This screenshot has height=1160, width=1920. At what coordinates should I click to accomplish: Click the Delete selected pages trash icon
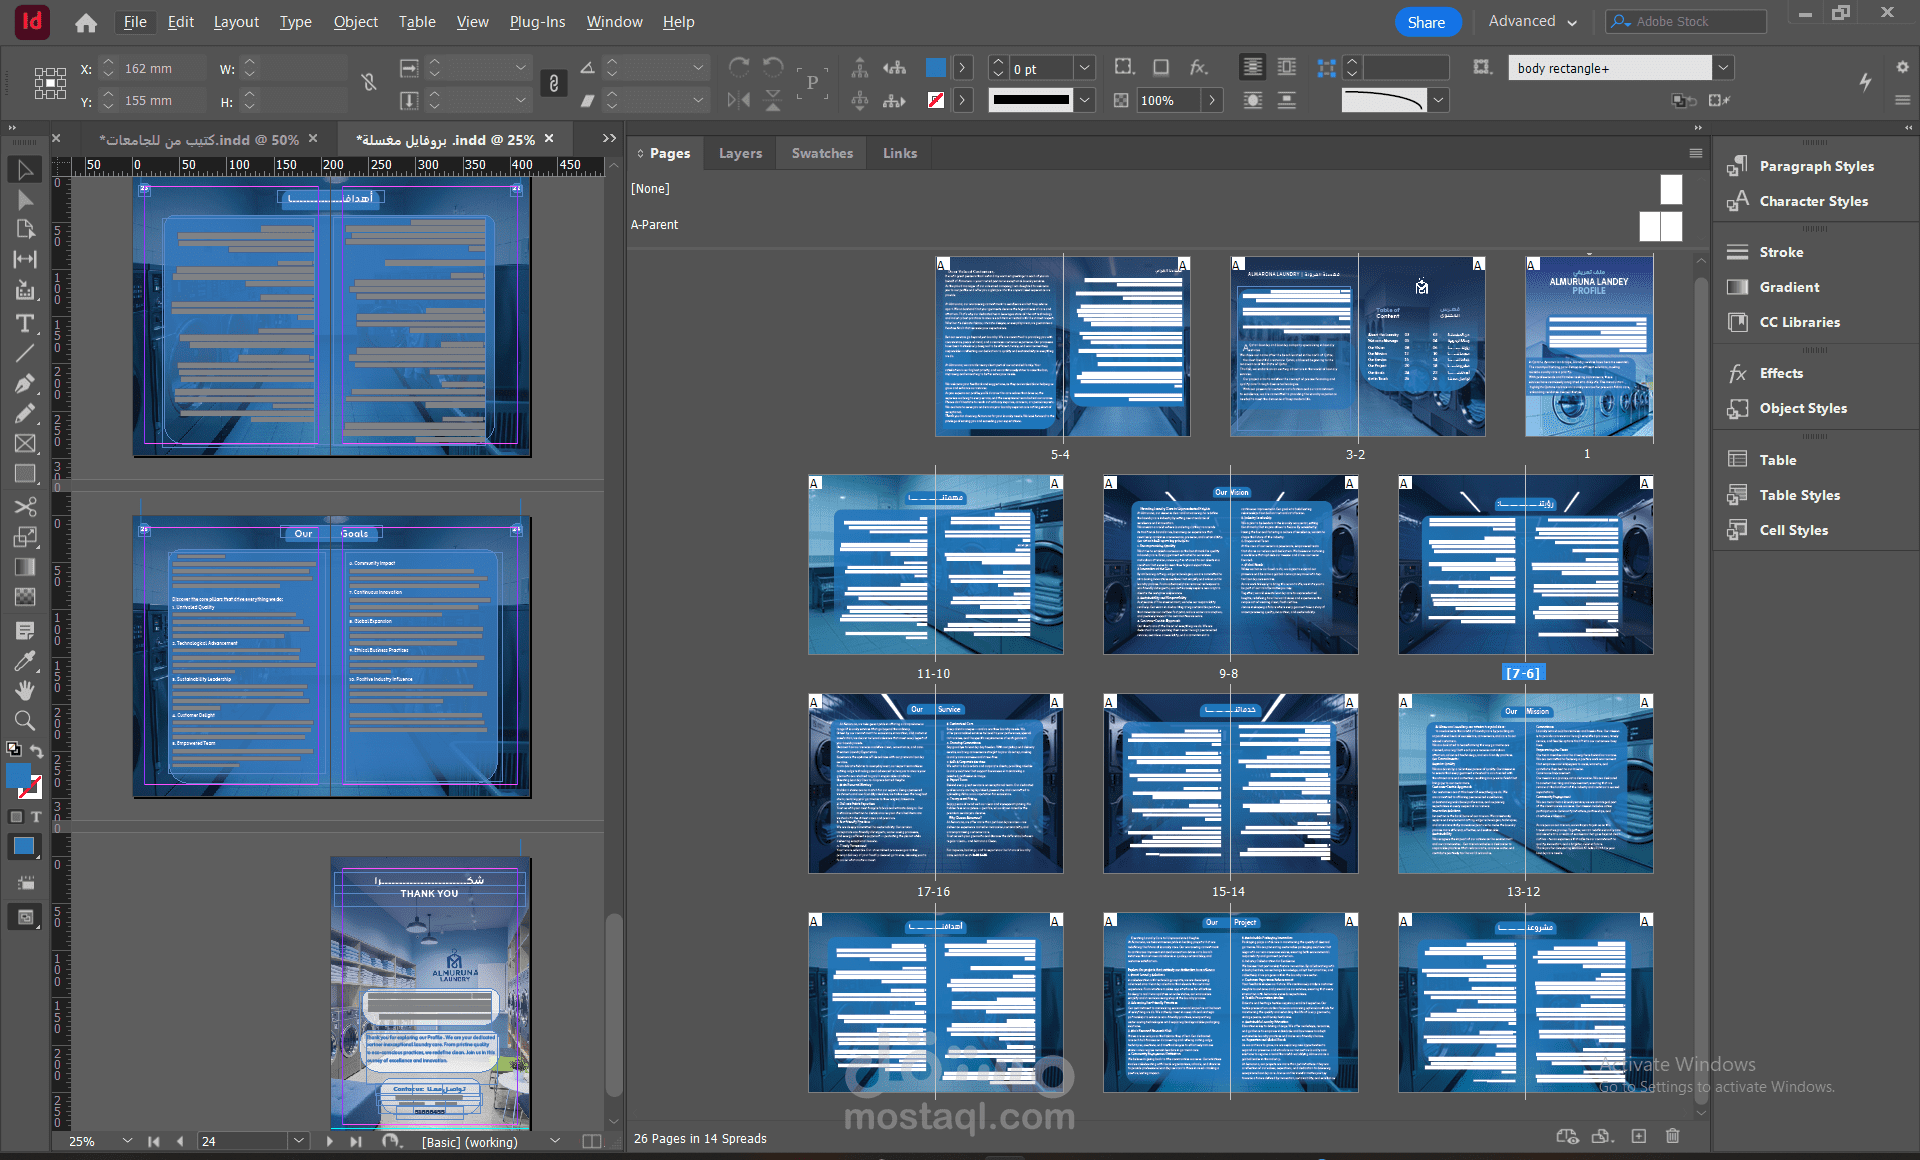point(1673,1136)
